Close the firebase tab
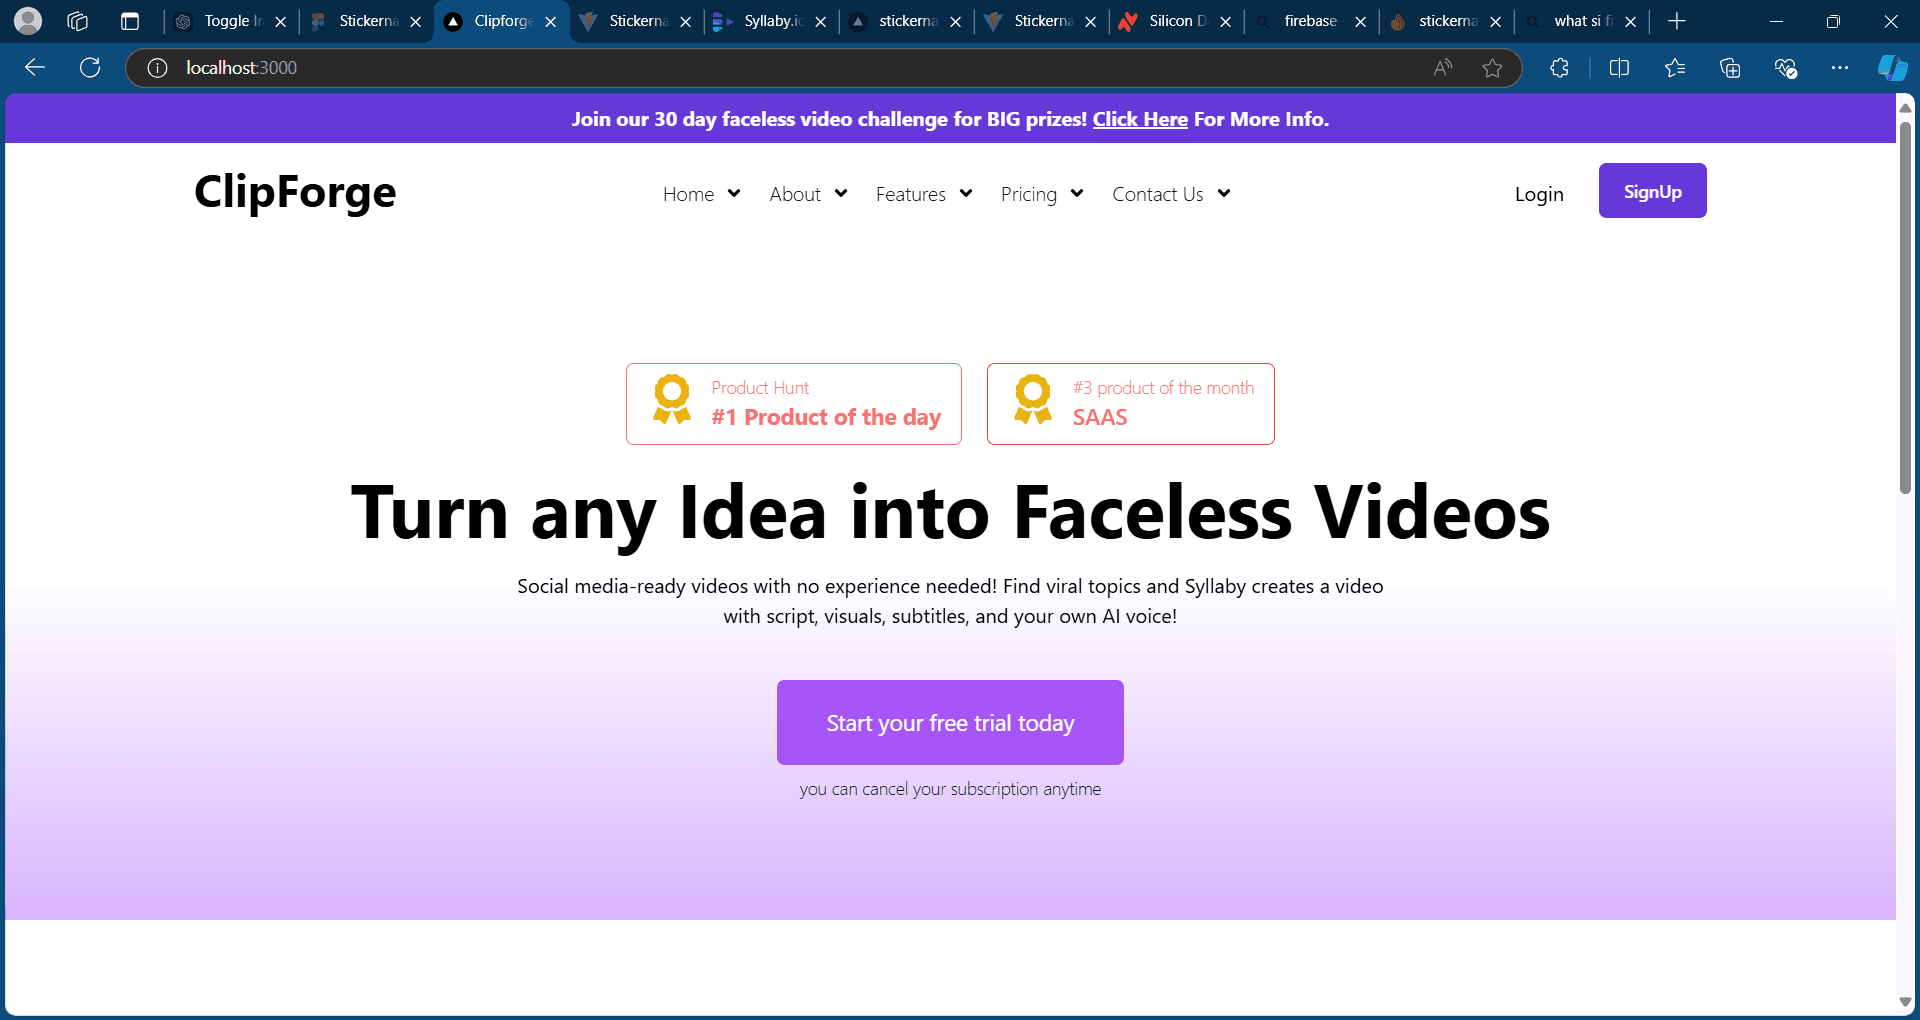This screenshot has width=1920, height=1020. pyautogui.click(x=1360, y=21)
